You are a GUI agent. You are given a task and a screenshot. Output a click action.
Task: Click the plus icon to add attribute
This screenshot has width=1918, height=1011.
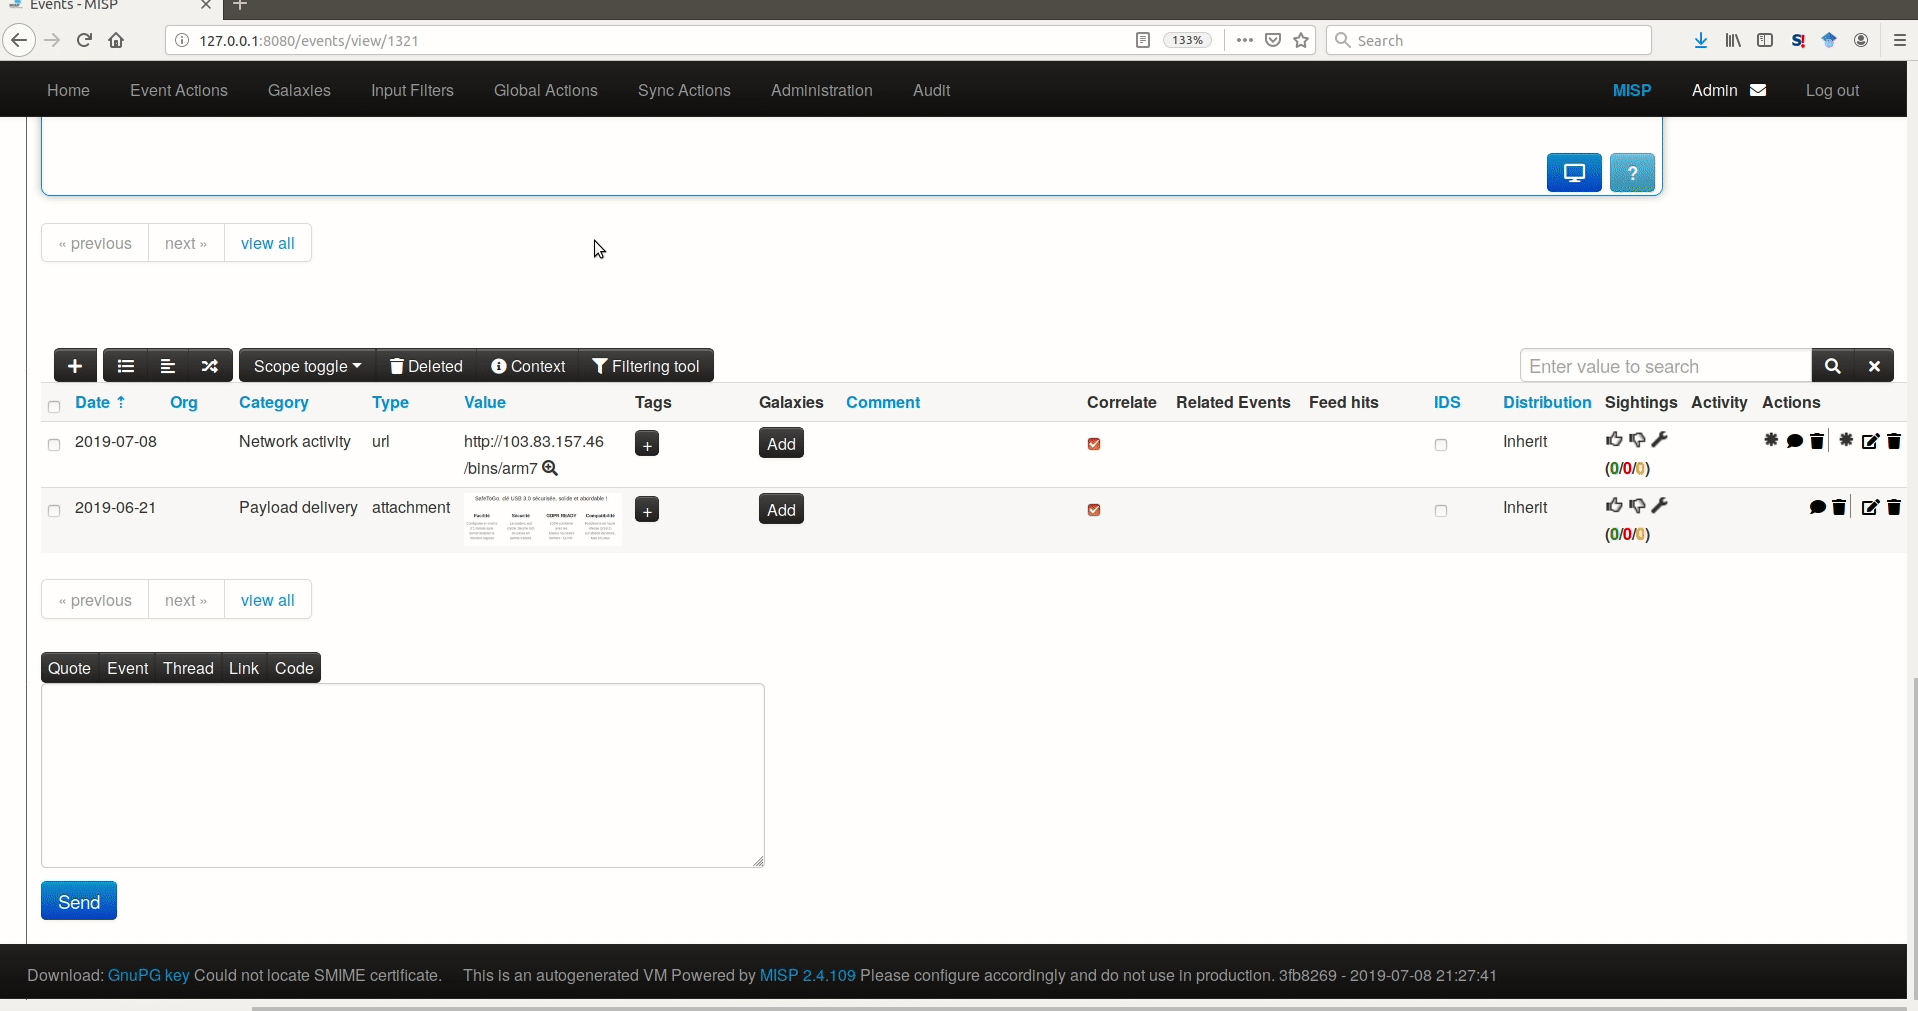(x=75, y=366)
